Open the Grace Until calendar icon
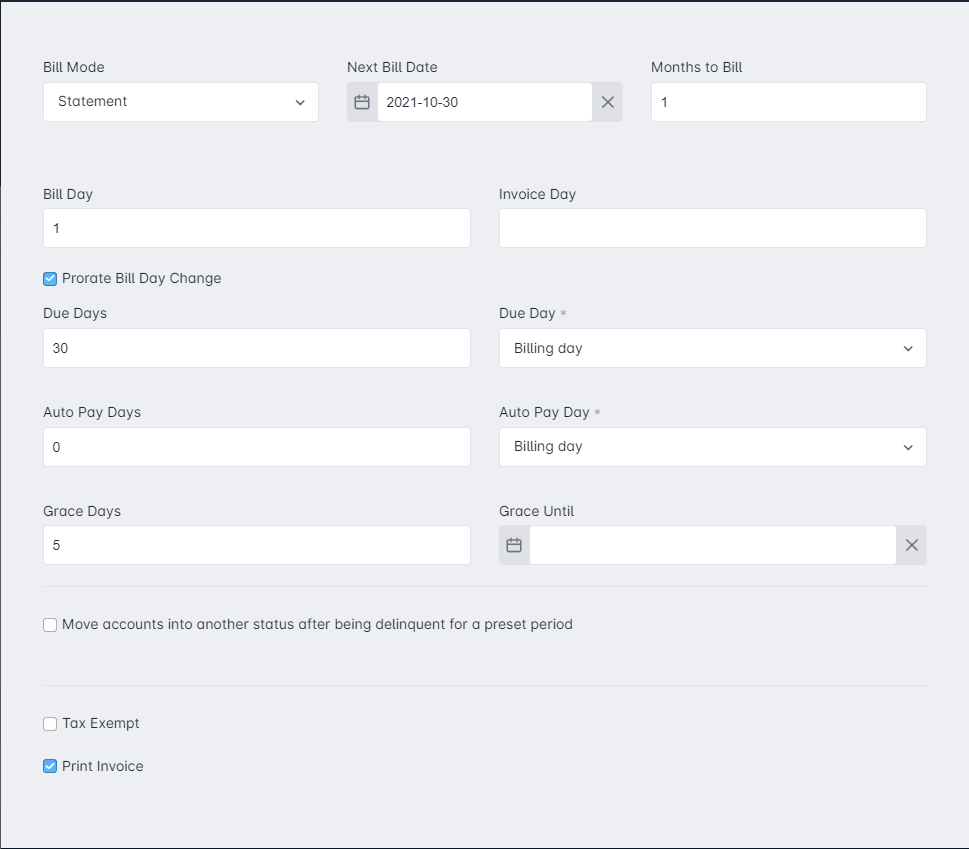Screen dimensions: 969x849 [x=514, y=545]
